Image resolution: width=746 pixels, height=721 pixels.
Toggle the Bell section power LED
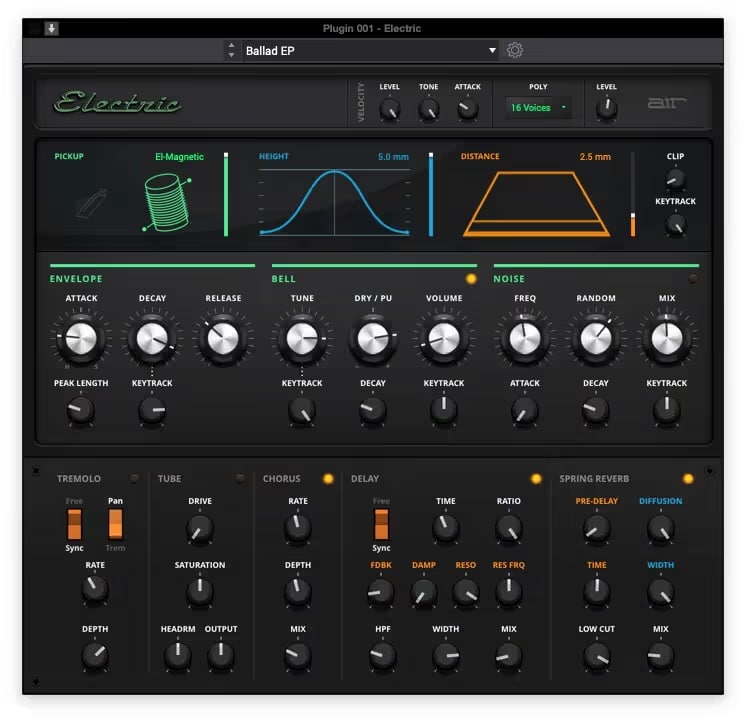[471, 279]
